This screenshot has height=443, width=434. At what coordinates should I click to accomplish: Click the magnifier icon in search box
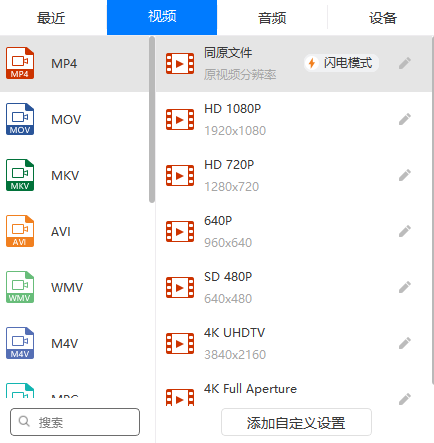coord(24,421)
